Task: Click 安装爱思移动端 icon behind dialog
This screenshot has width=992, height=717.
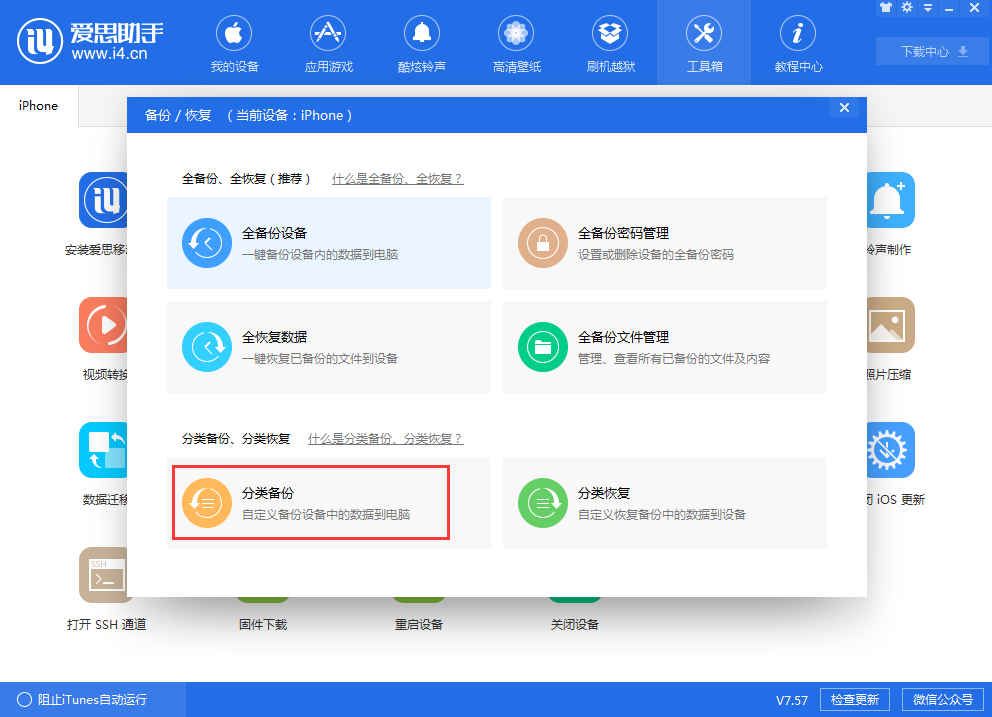Action: 103,200
